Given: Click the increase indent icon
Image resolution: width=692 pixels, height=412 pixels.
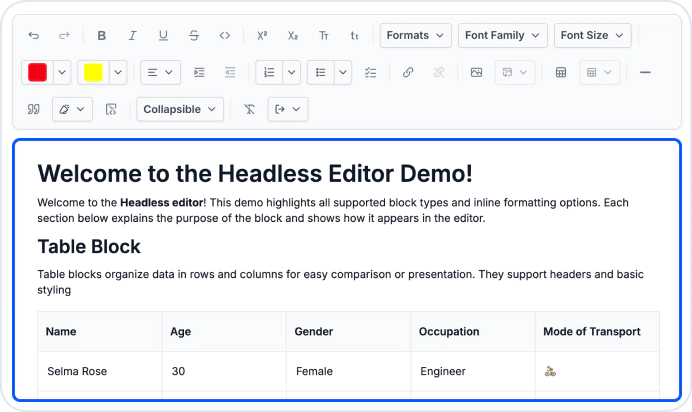Looking at the screenshot, I should [199, 72].
